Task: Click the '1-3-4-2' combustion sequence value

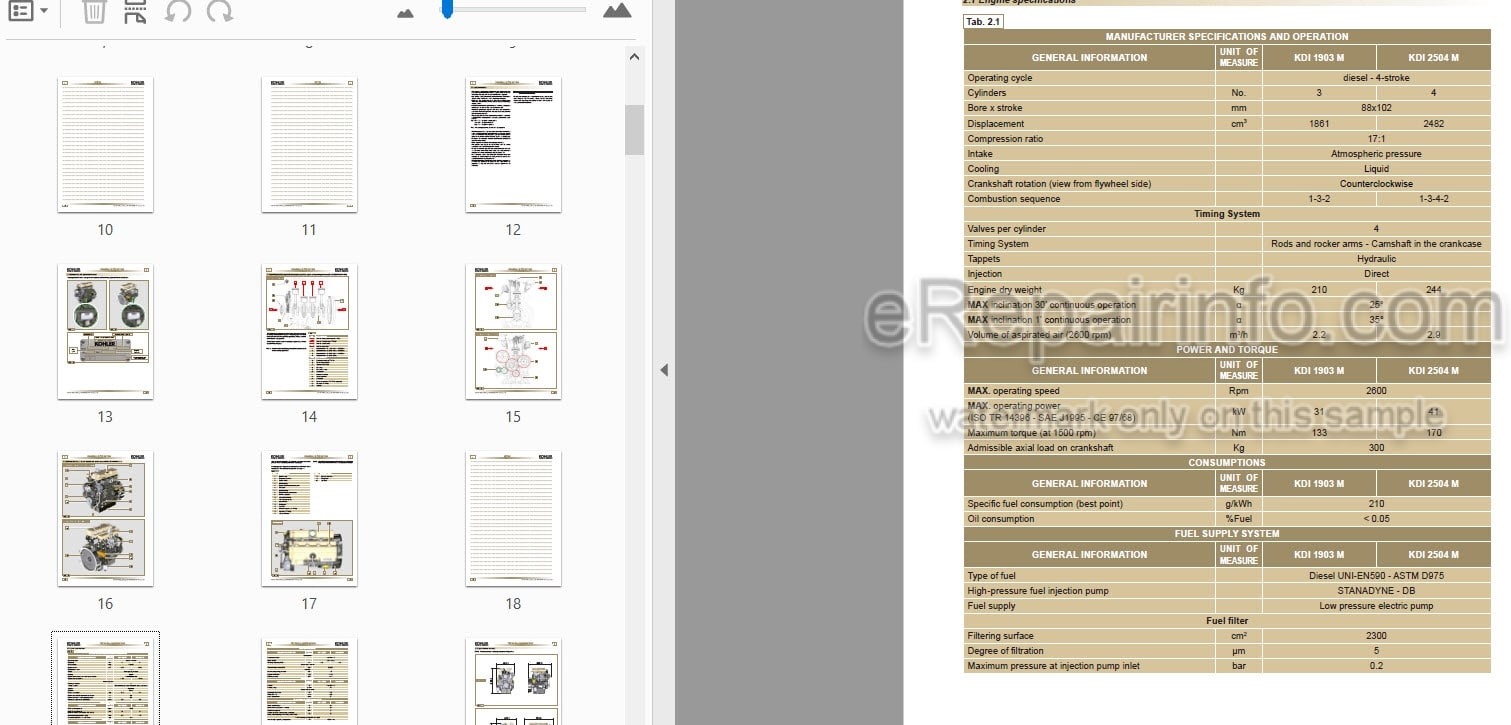Action: (x=1433, y=199)
